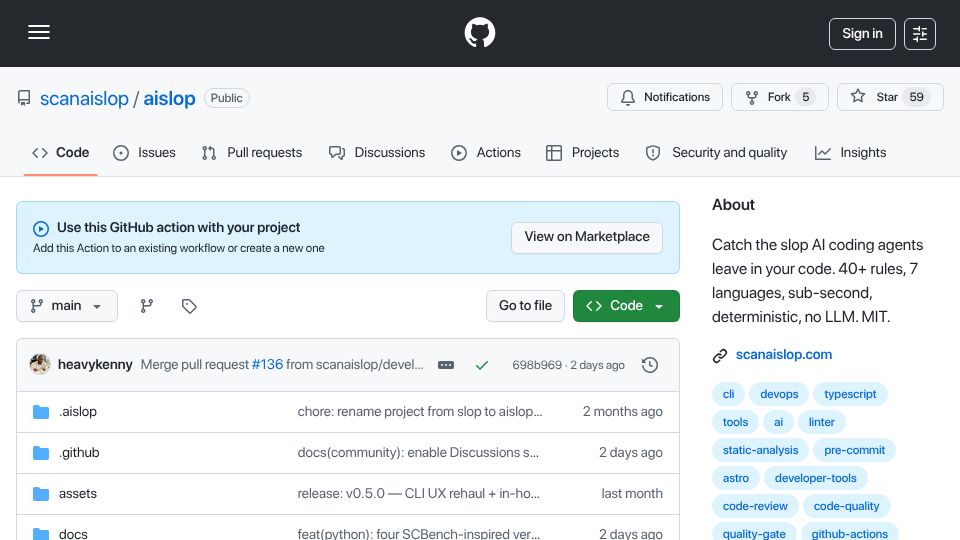
Task: Click the Notifications bell button
Action: pyautogui.click(x=665, y=97)
